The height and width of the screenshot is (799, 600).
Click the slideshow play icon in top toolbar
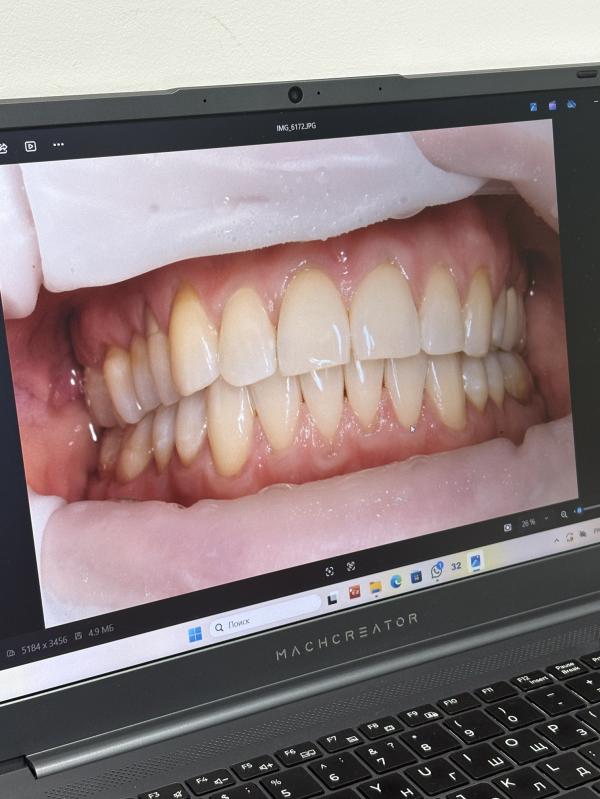[31, 146]
